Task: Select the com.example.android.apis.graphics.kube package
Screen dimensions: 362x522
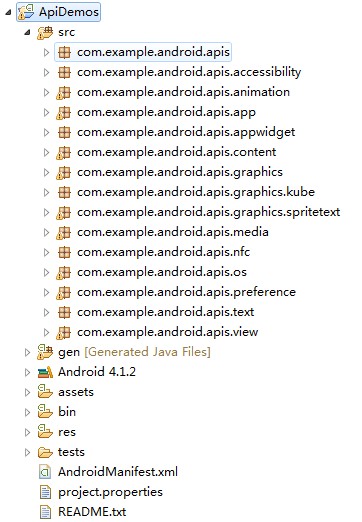Action: click(x=196, y=192)
